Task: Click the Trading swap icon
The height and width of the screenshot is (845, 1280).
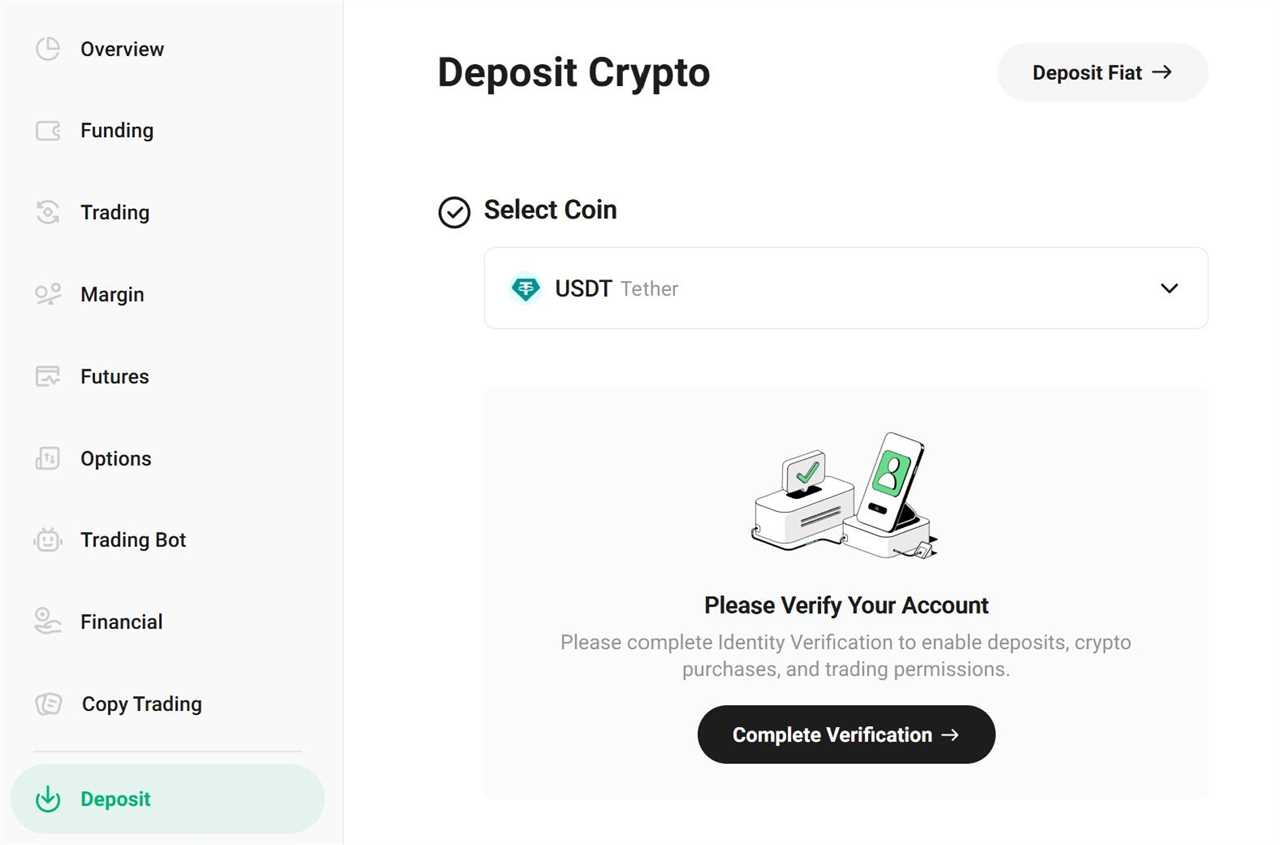Action: [x=48, y=212]
